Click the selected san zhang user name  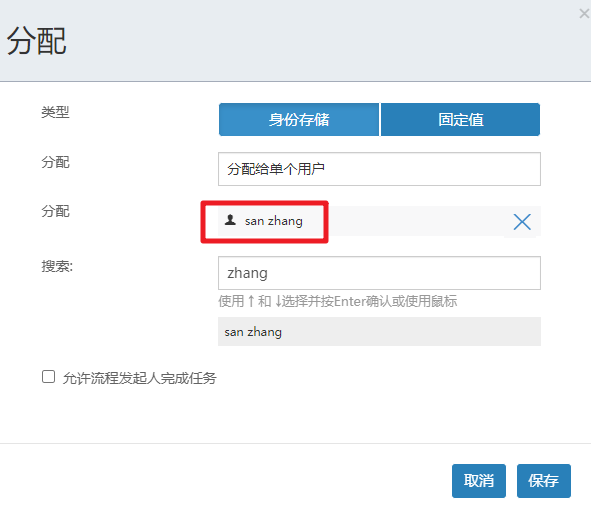tap(274, 221)
